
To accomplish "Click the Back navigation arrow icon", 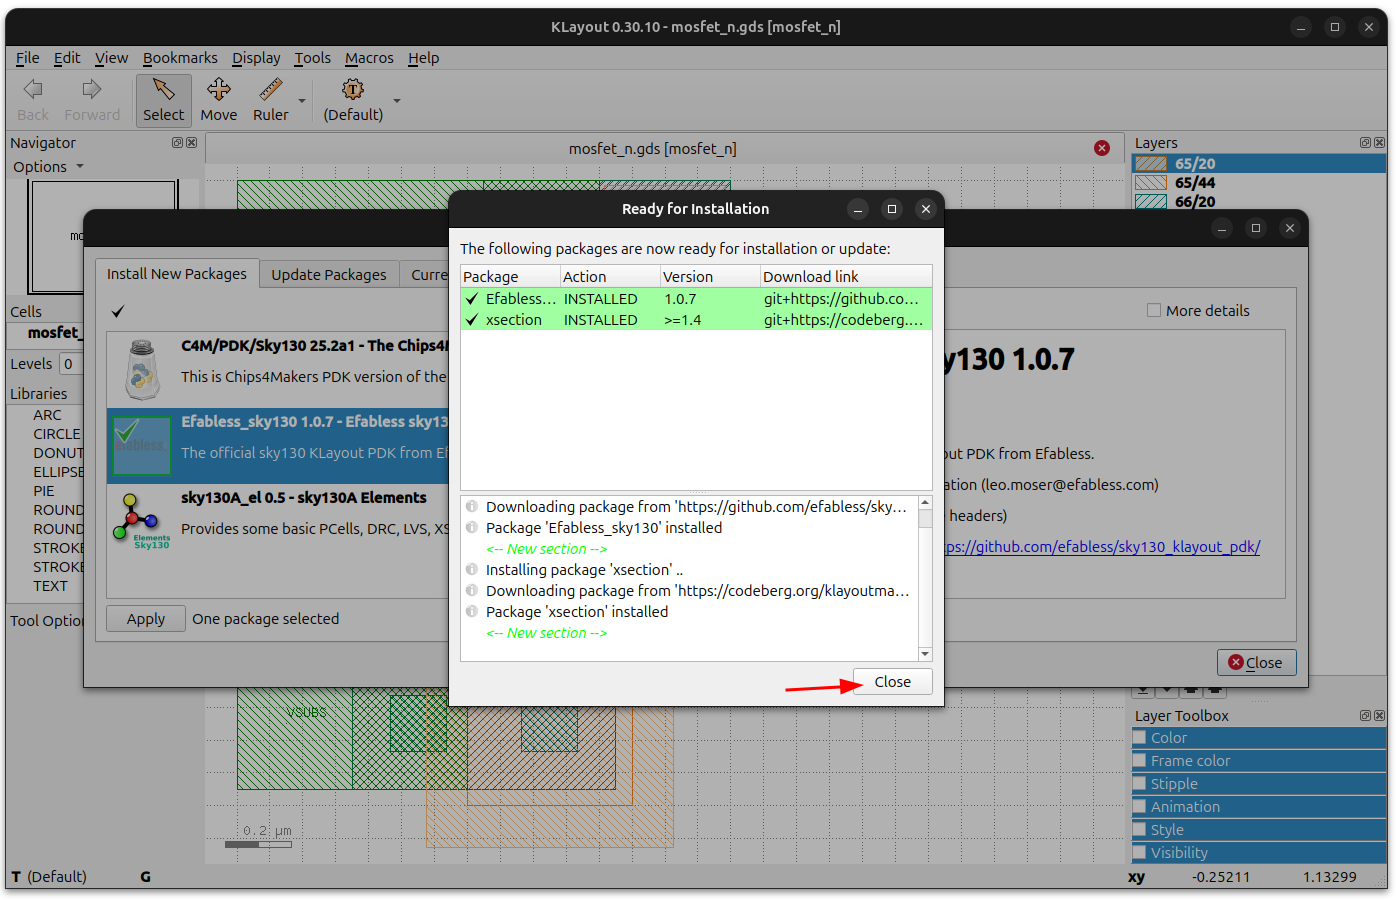I will tap(33, 90).
